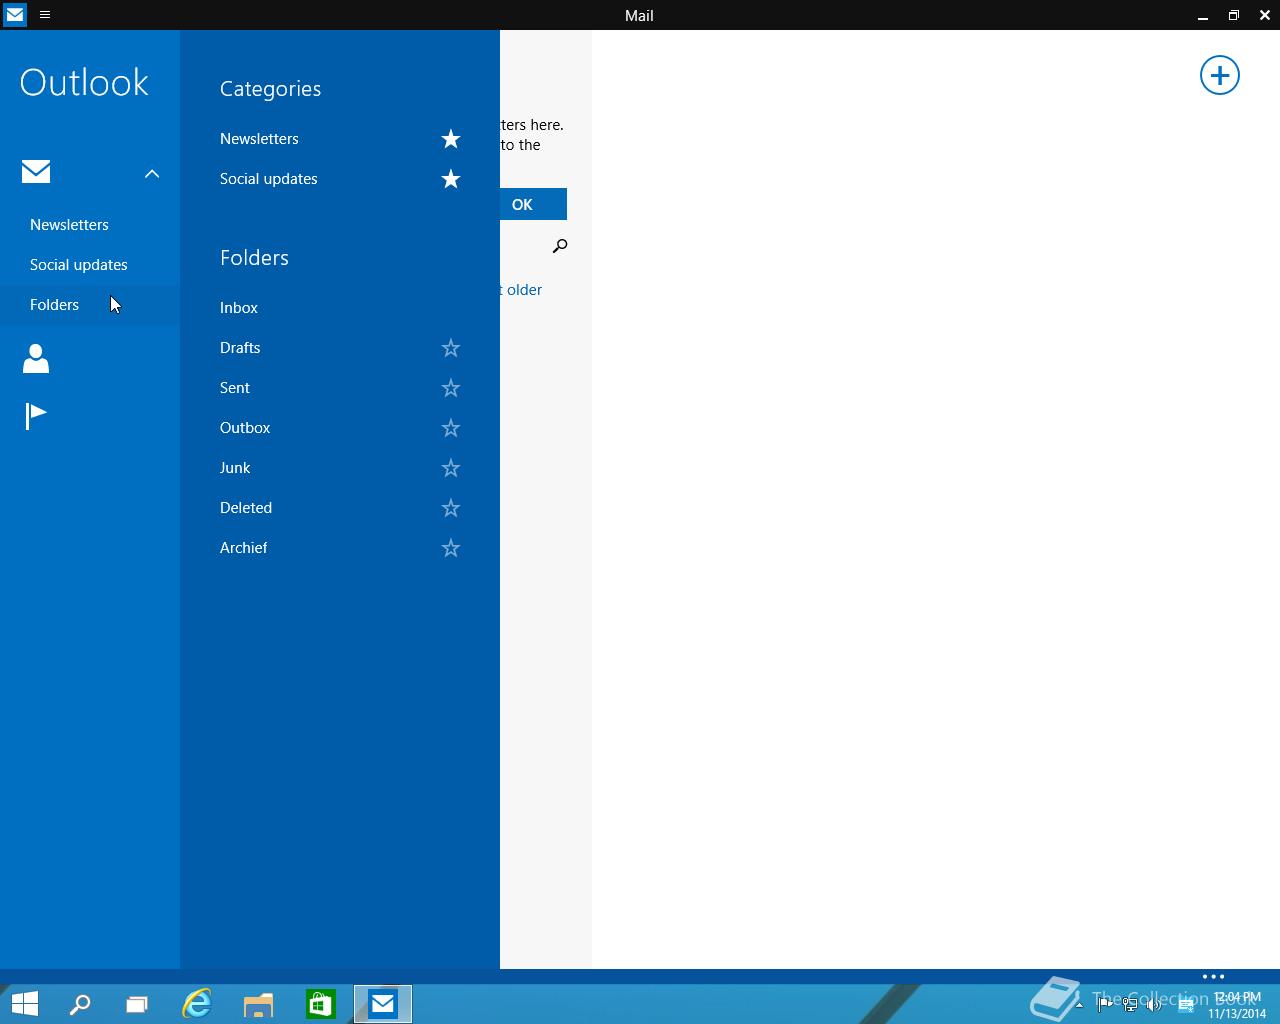The width and height of the screenshot is (1280, 1024).
Task: Click the Mail app taskbar button
Action: coord(383,1004)
